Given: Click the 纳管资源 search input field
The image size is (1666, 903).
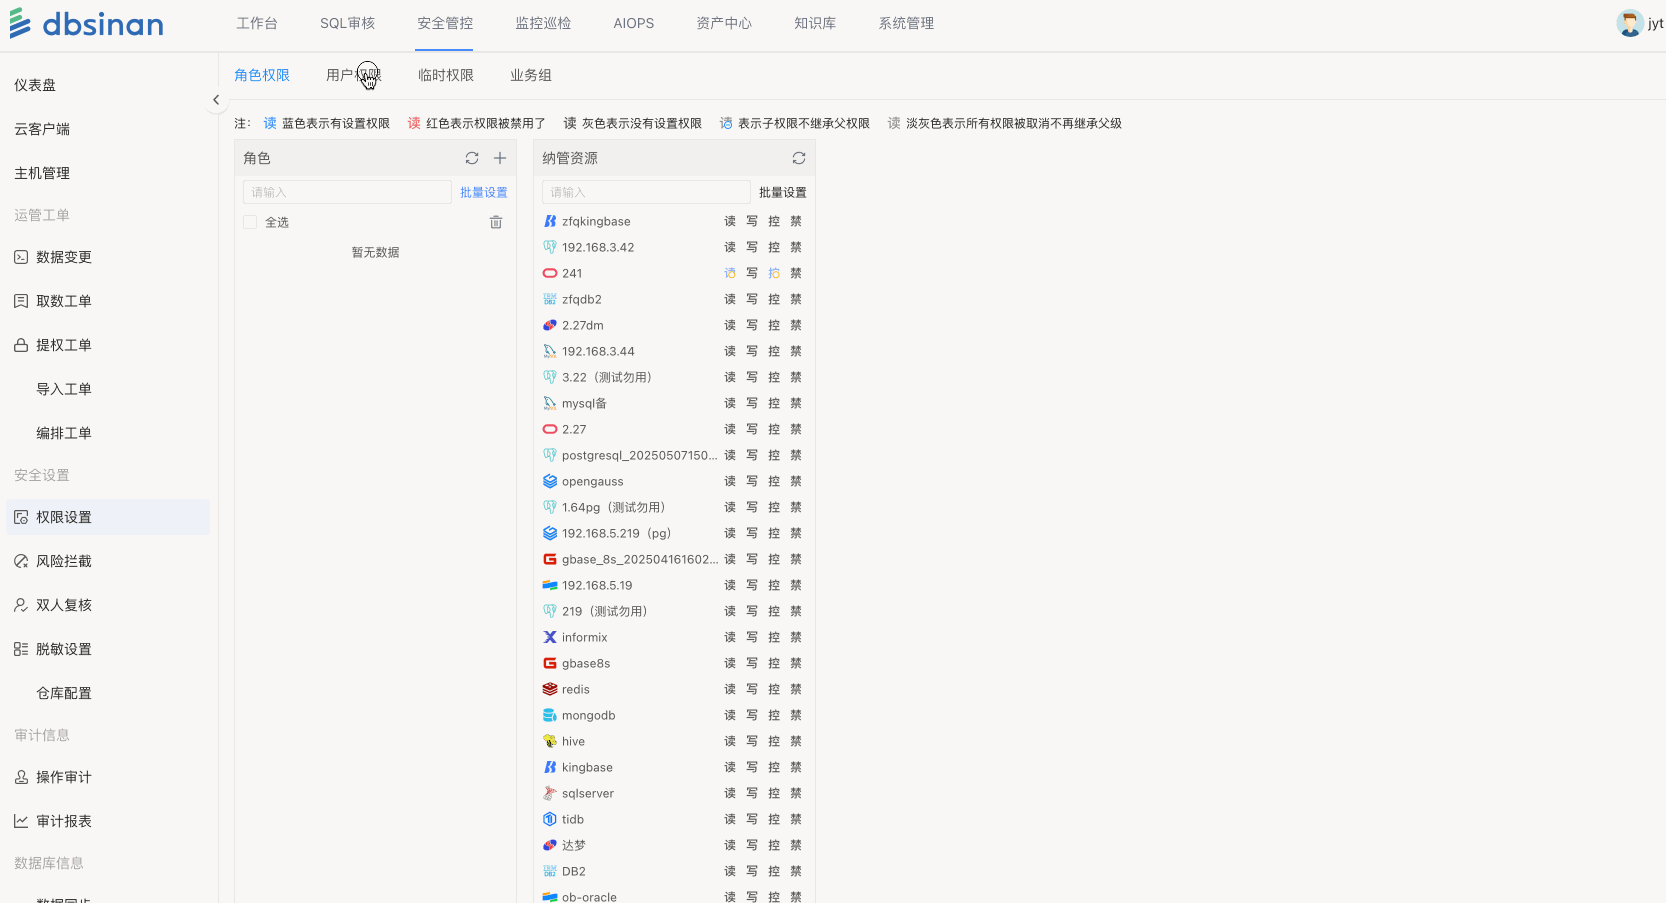Looking at the screenshot, I should [x=646, y=192].
